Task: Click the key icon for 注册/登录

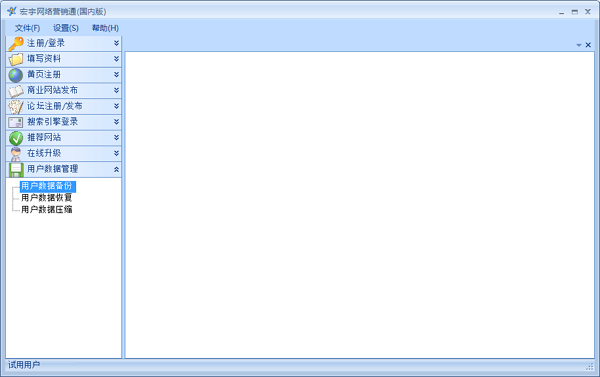Action: click(16, 44)
